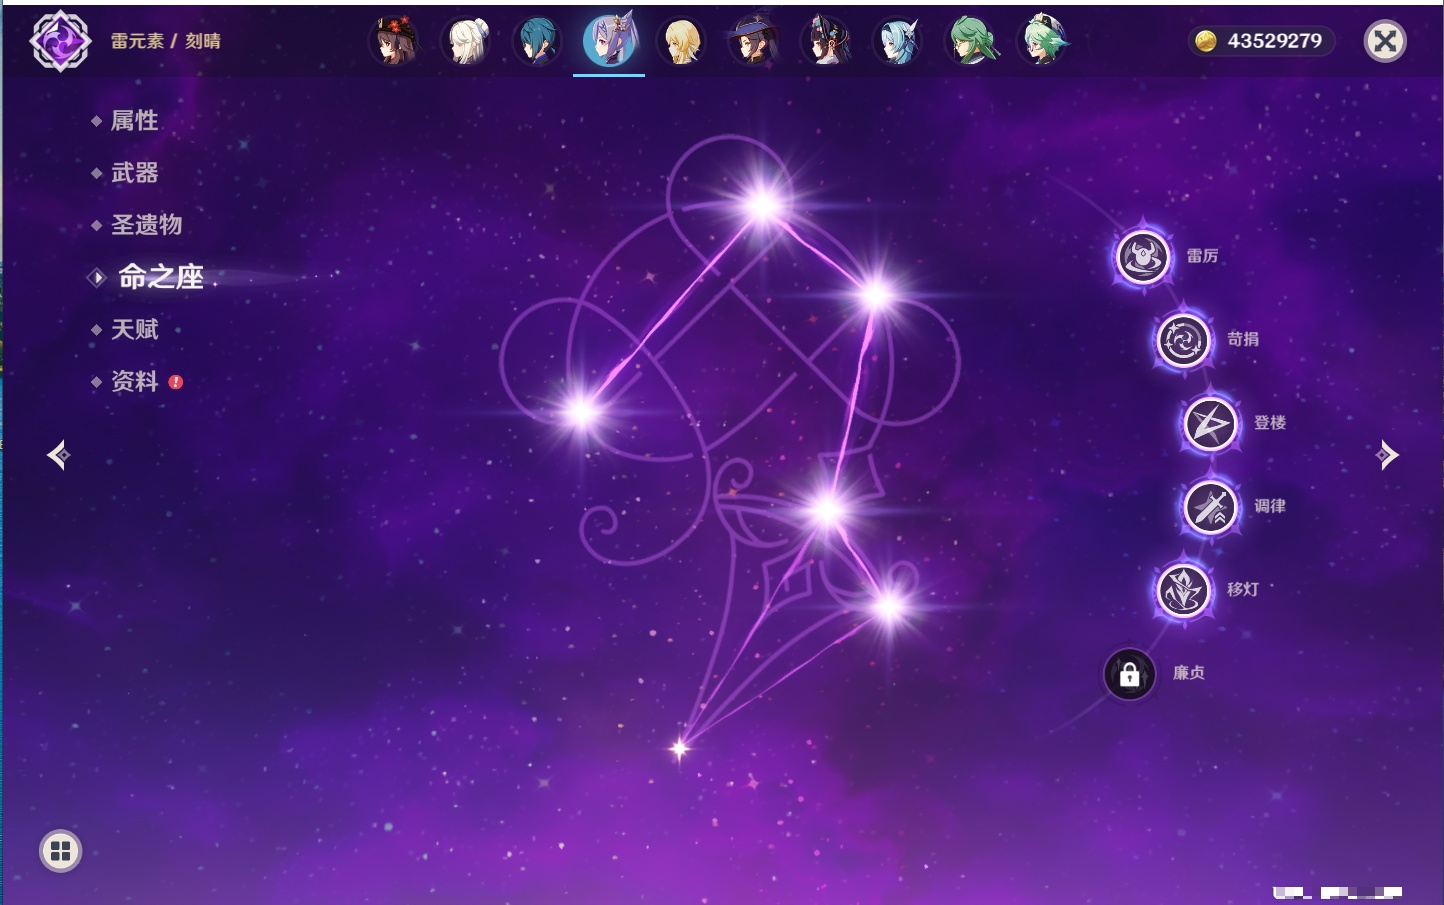
Task: Click the Electro element emblem icon
Action: pos(60,41)
